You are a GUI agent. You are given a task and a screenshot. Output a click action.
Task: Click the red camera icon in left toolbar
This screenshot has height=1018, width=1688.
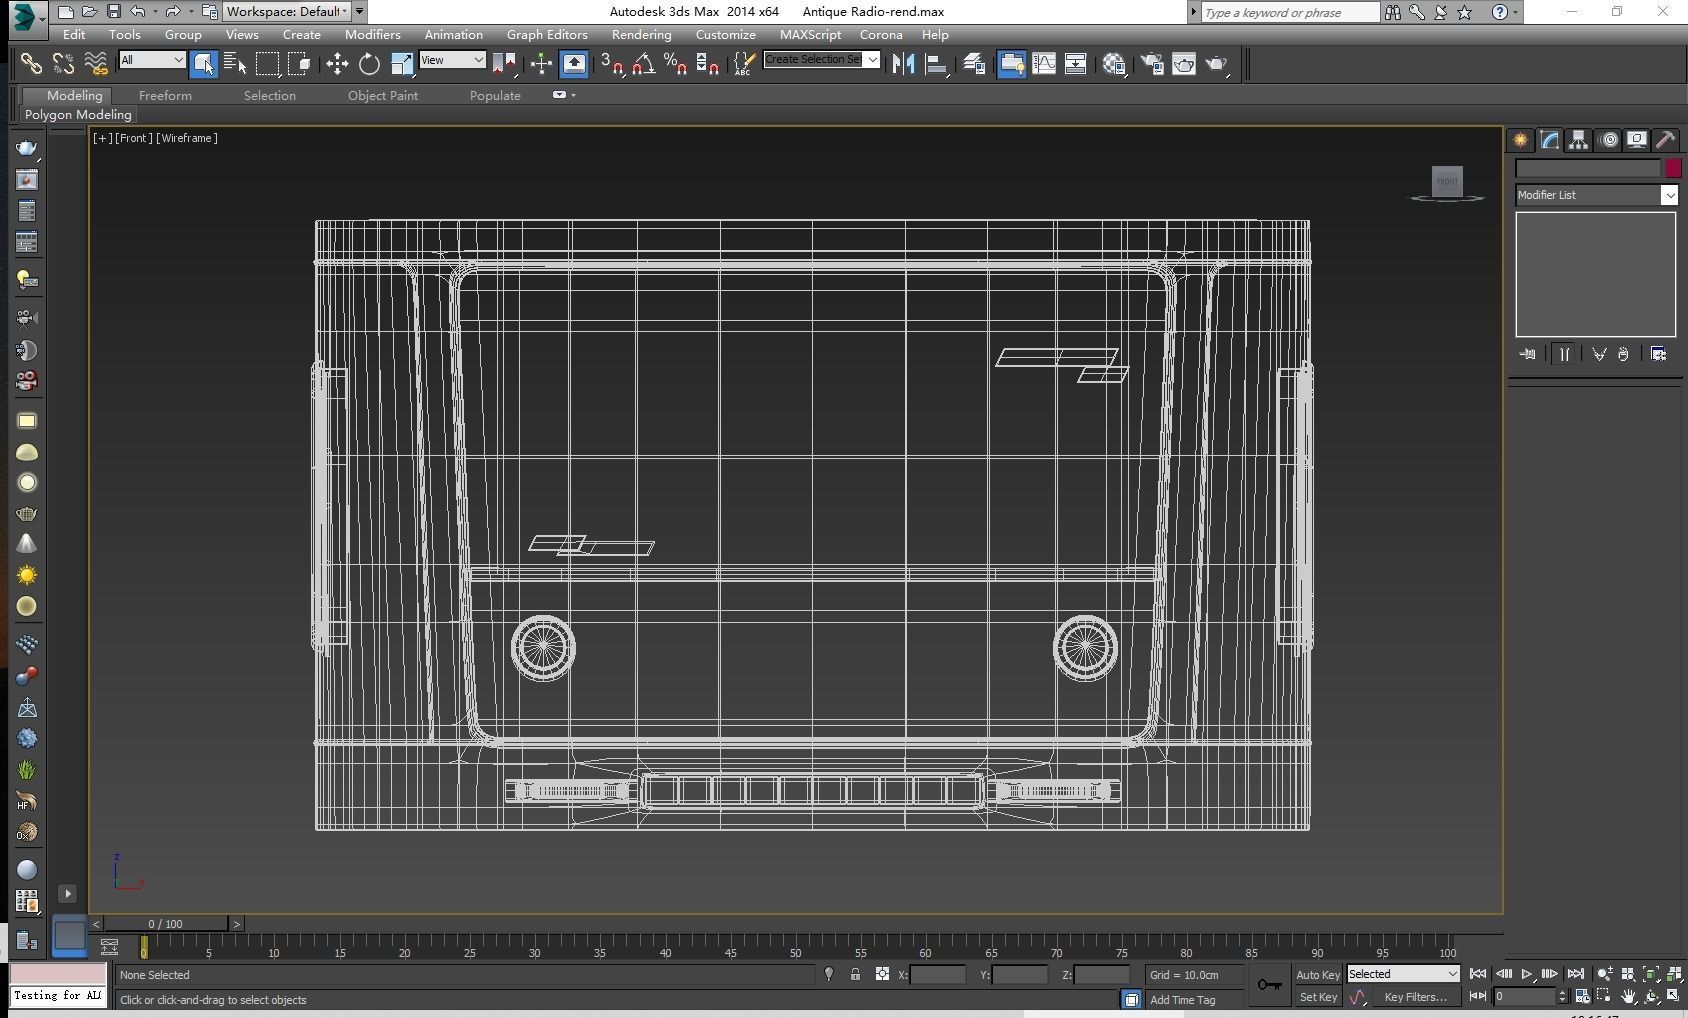pyautogui.click(x=27, y=381)
